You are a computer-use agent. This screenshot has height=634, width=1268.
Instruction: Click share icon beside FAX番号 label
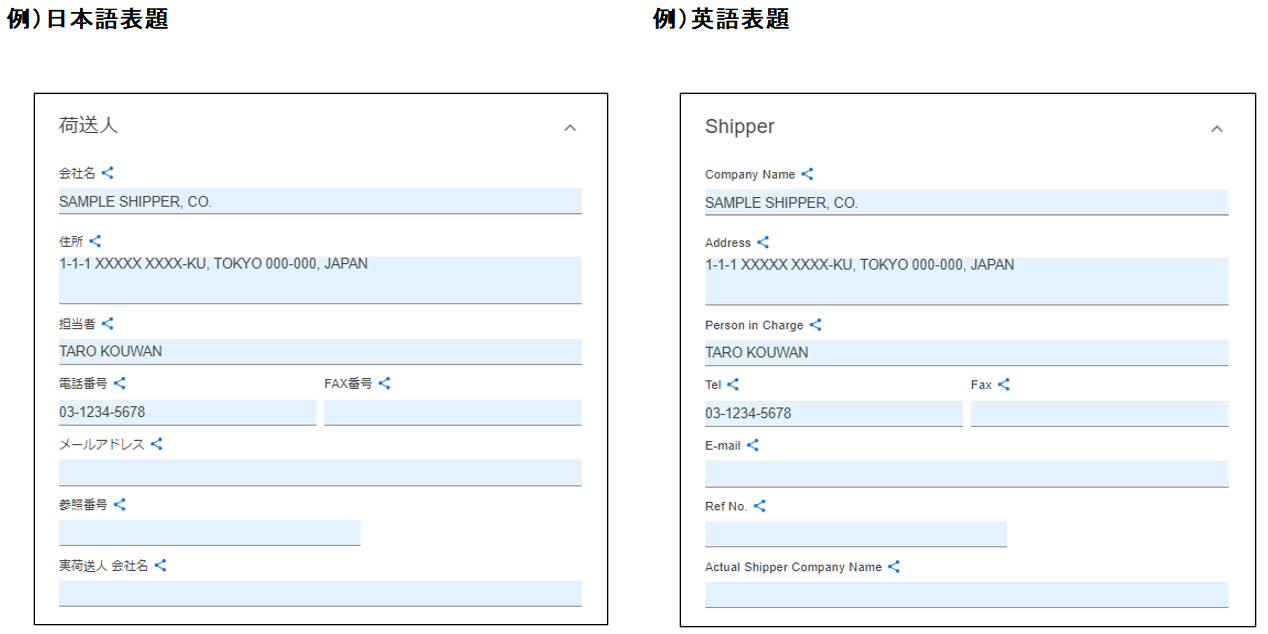[x=384, y=383]
